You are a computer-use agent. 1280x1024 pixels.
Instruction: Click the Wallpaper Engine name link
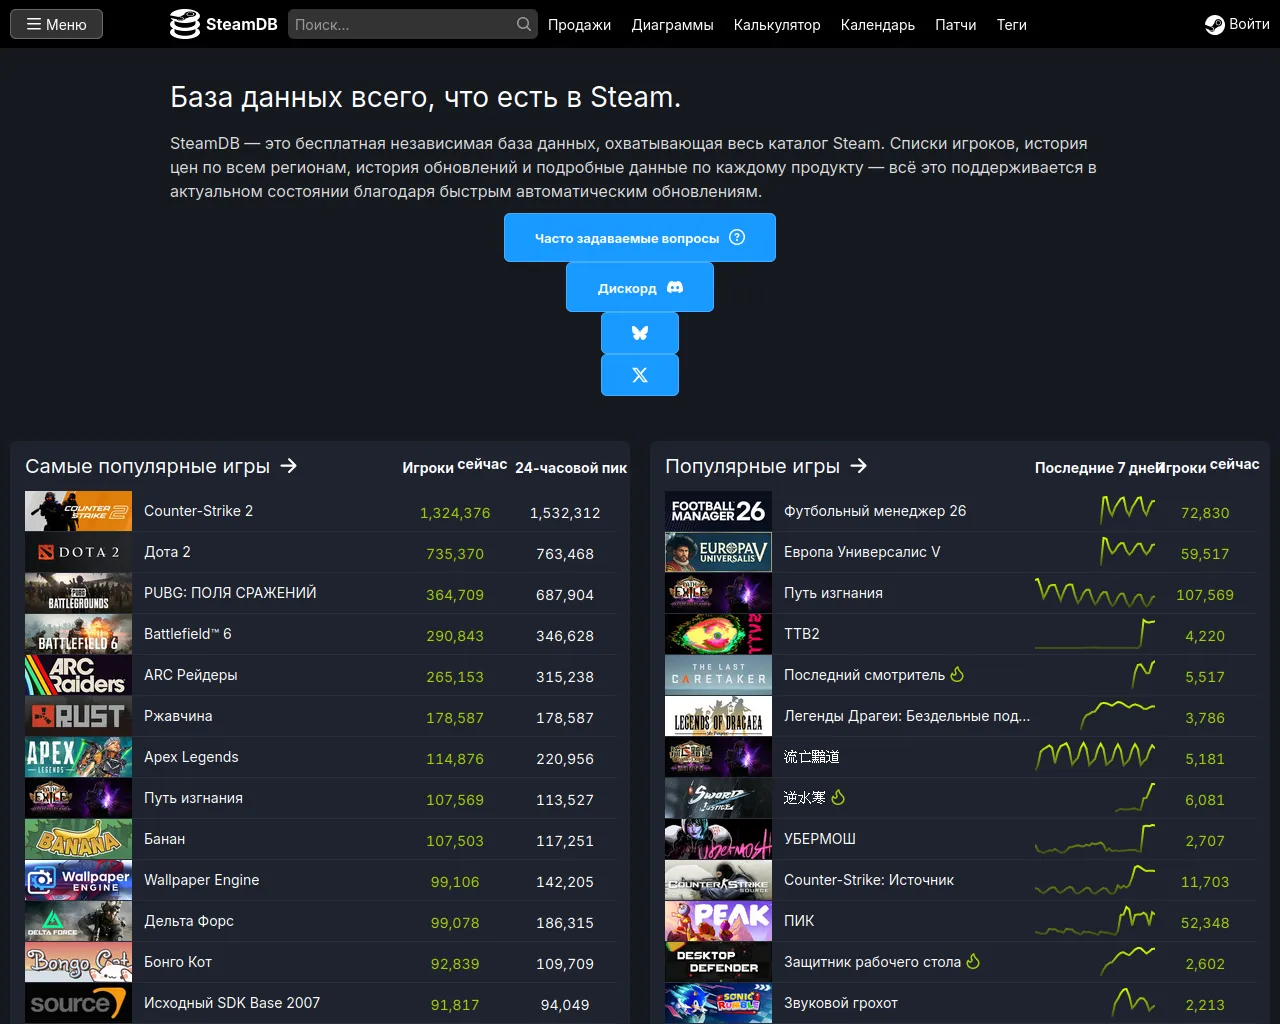pos(201,880)
